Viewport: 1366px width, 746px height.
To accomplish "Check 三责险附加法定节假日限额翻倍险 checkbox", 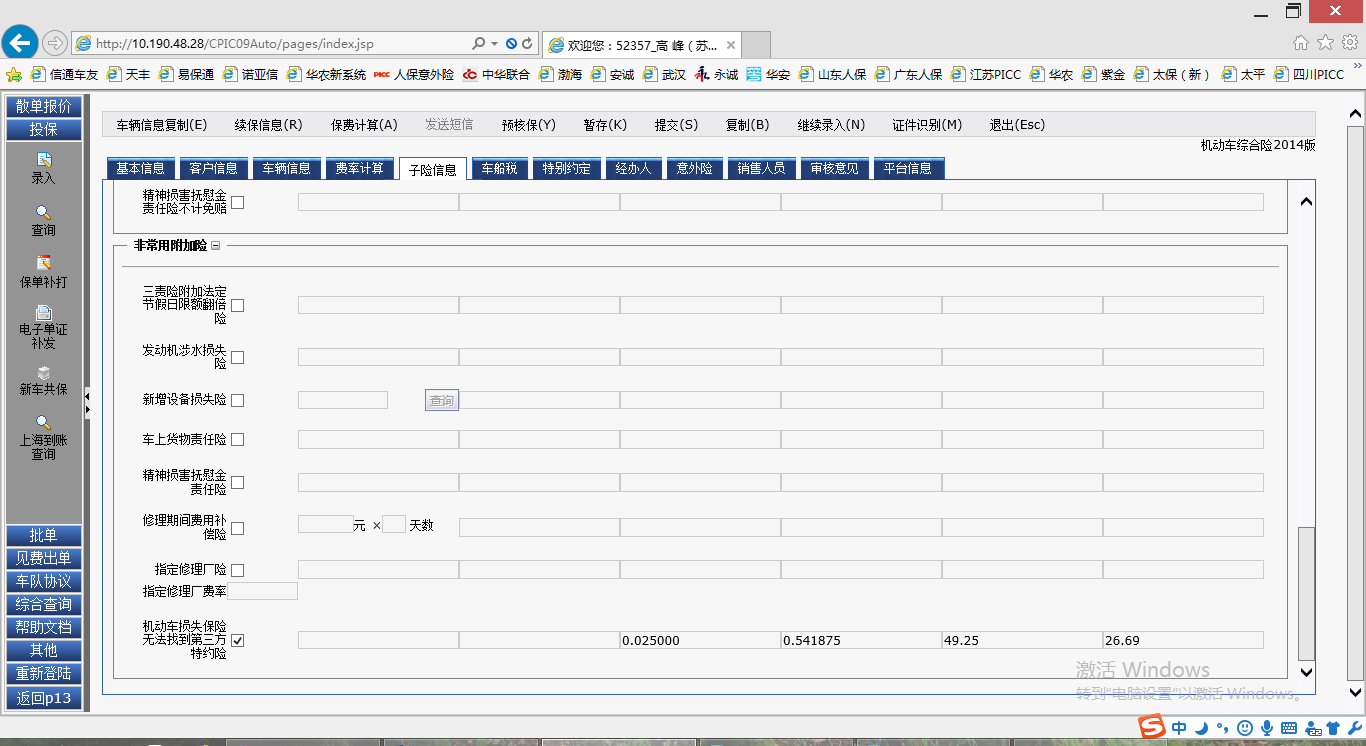I will pos(238,305).
